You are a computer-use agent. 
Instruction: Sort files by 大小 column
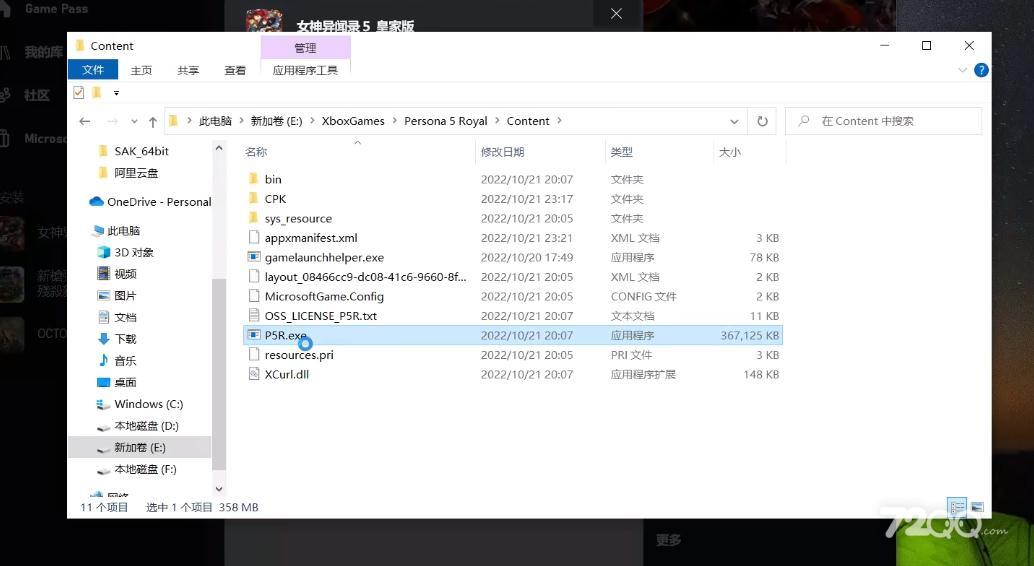pos(729,152)
